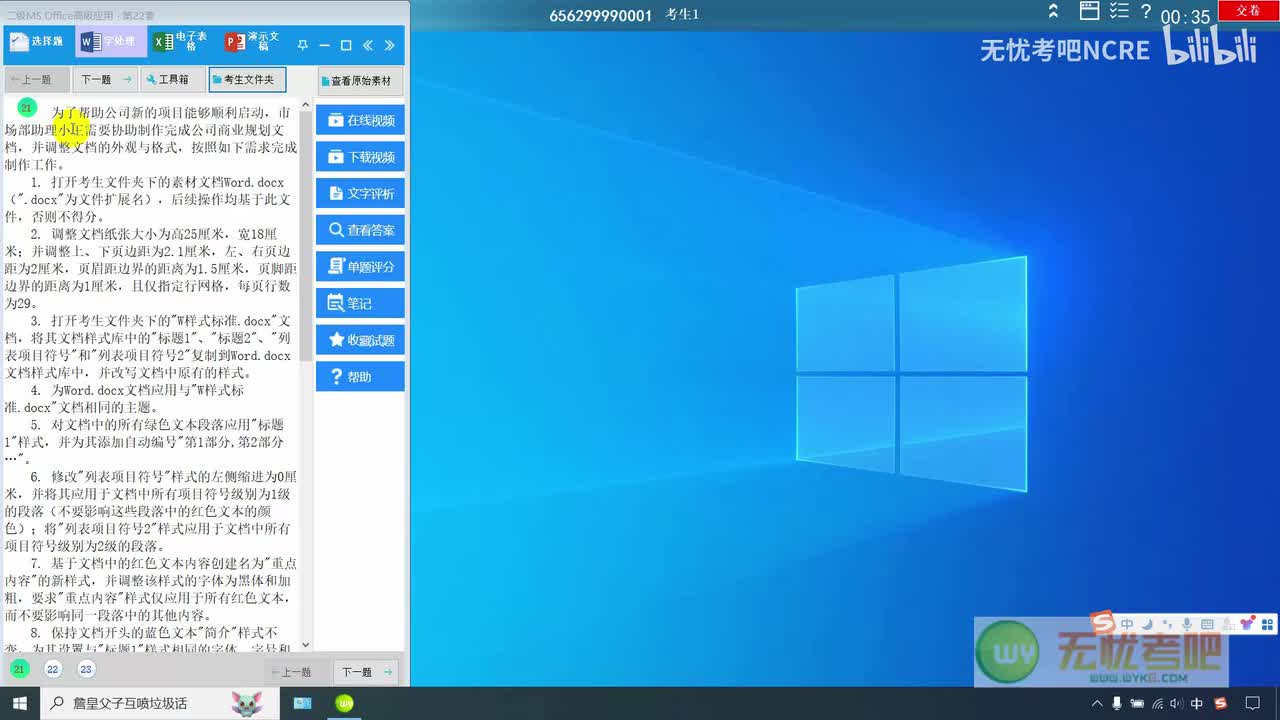Click 查看原始素材 button
1280x720 pixels.
pyautogui.click(x=361, y=81)
